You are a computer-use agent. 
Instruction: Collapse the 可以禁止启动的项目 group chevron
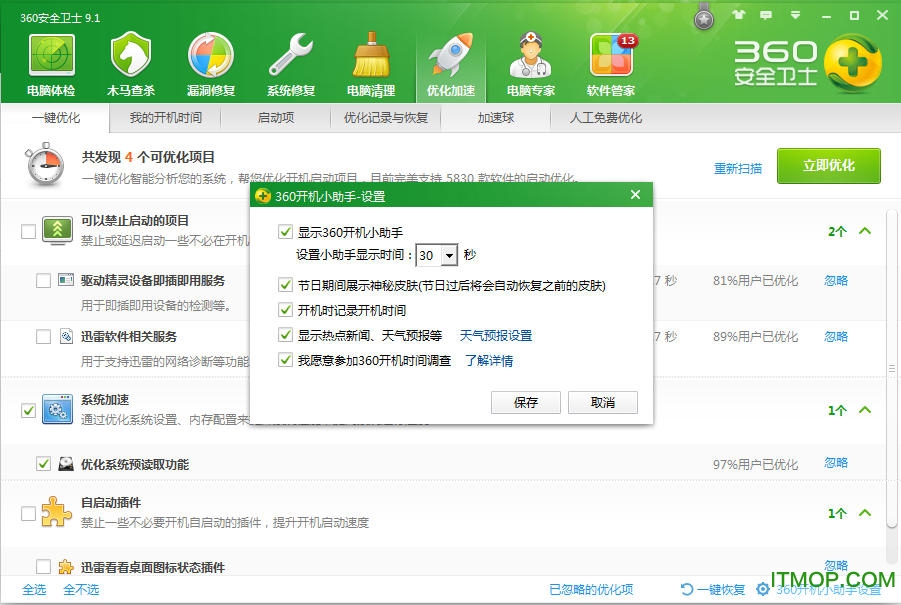(865, 231)
